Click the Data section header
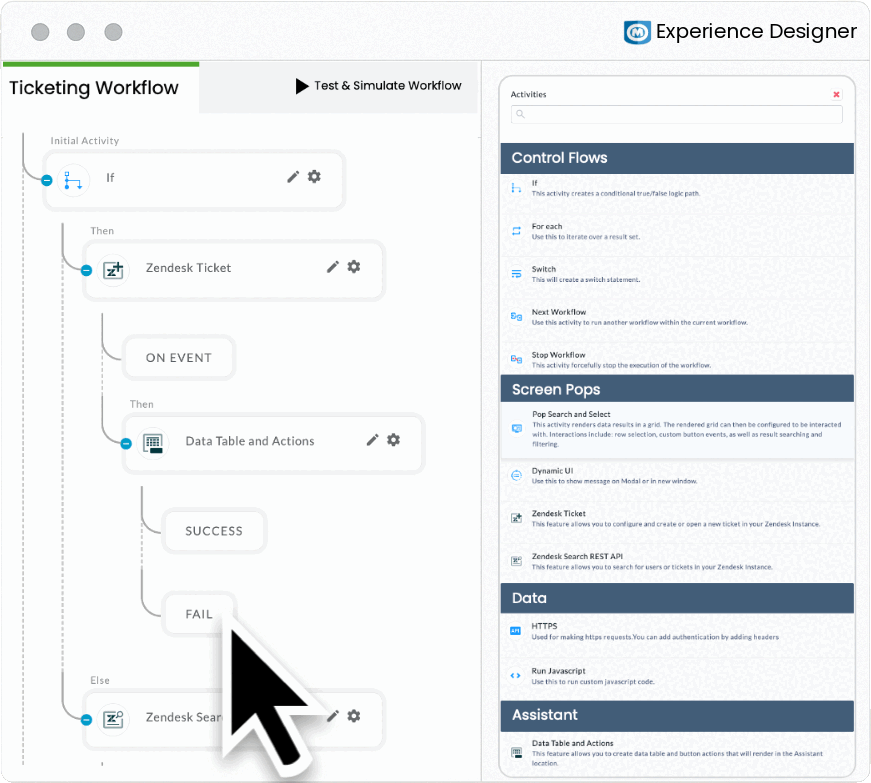Screen dimensions: 871x783 click(x=677, y=598)
